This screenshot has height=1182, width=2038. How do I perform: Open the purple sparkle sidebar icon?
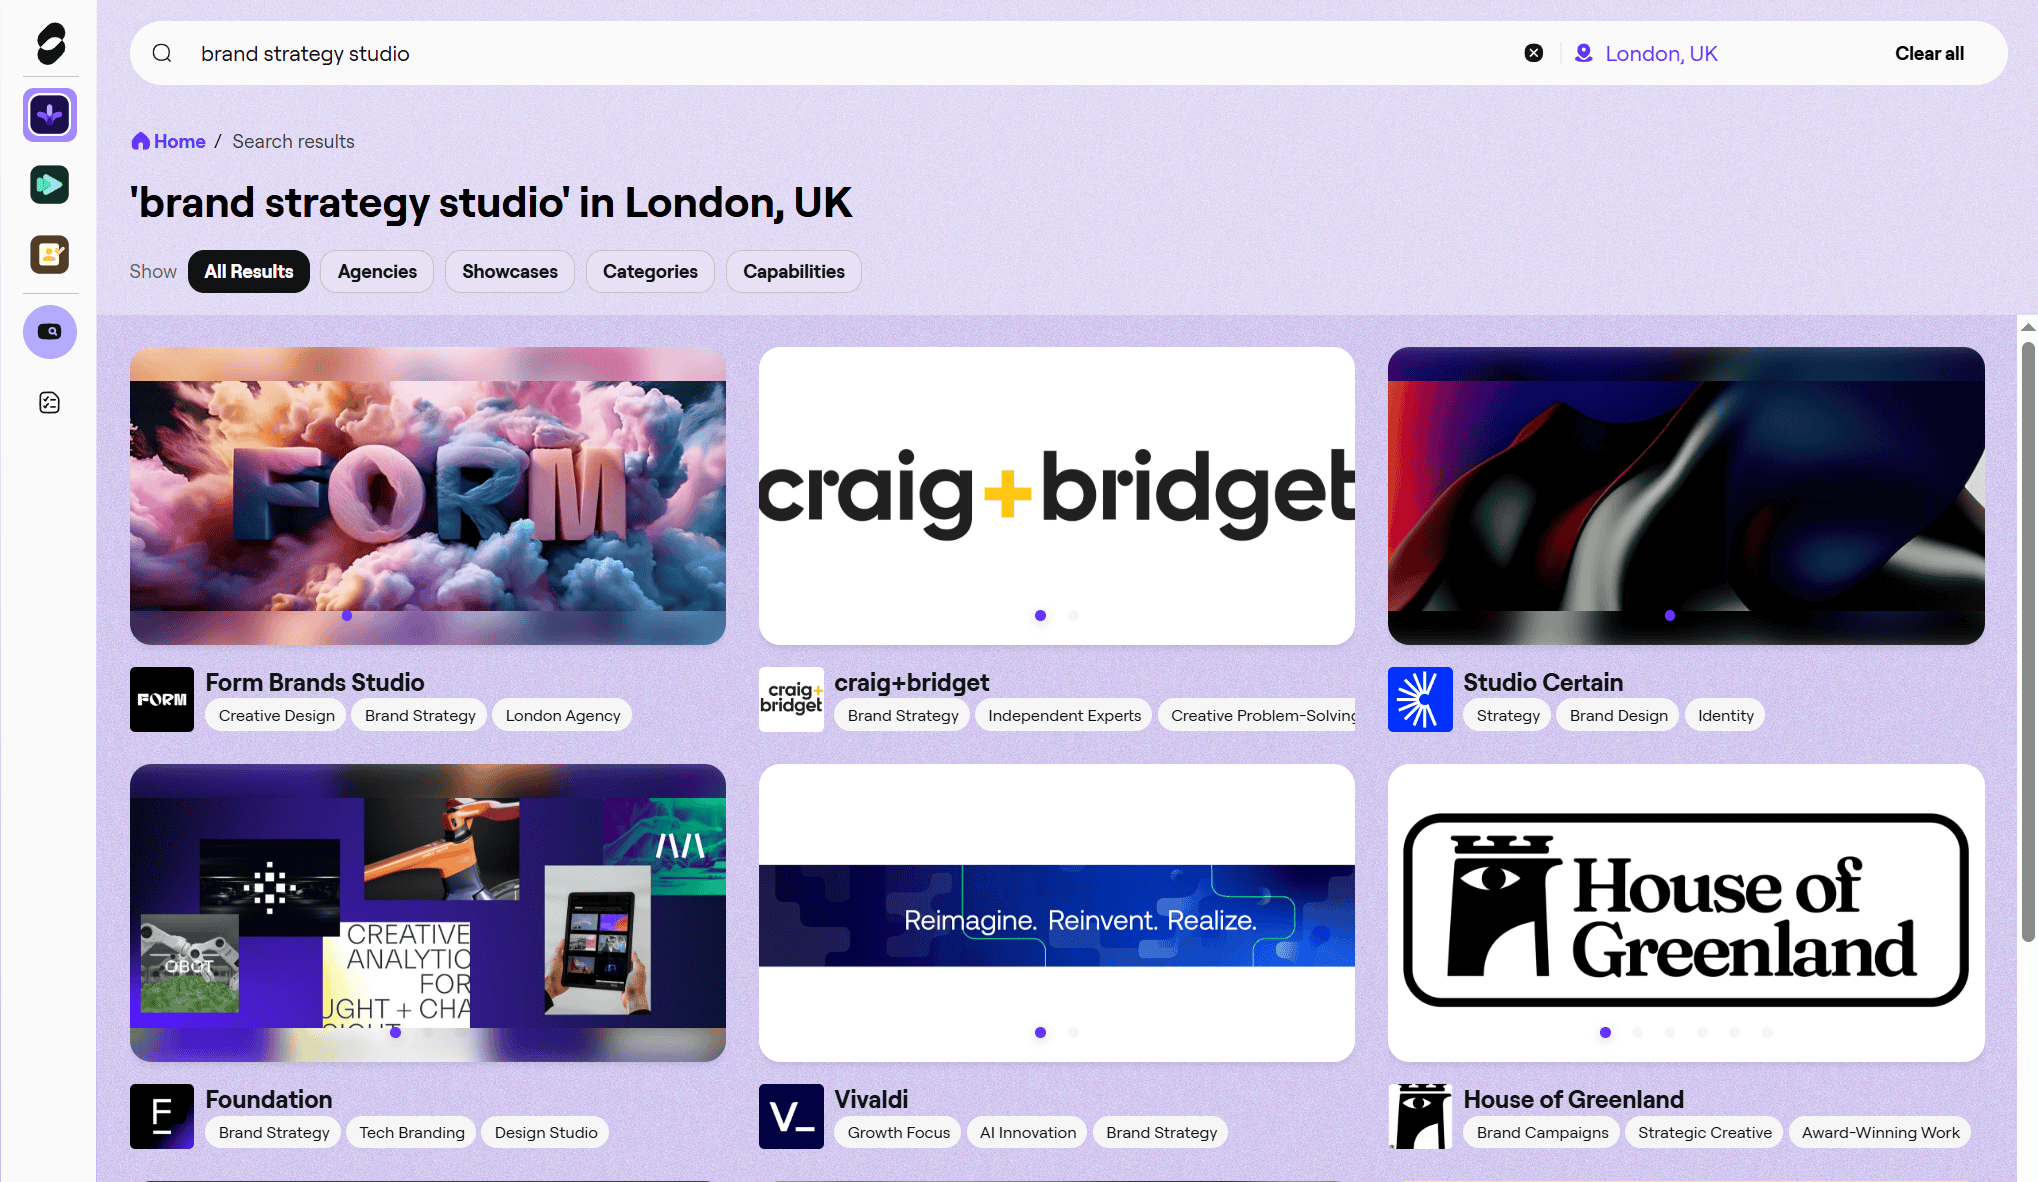click(50, 115)
